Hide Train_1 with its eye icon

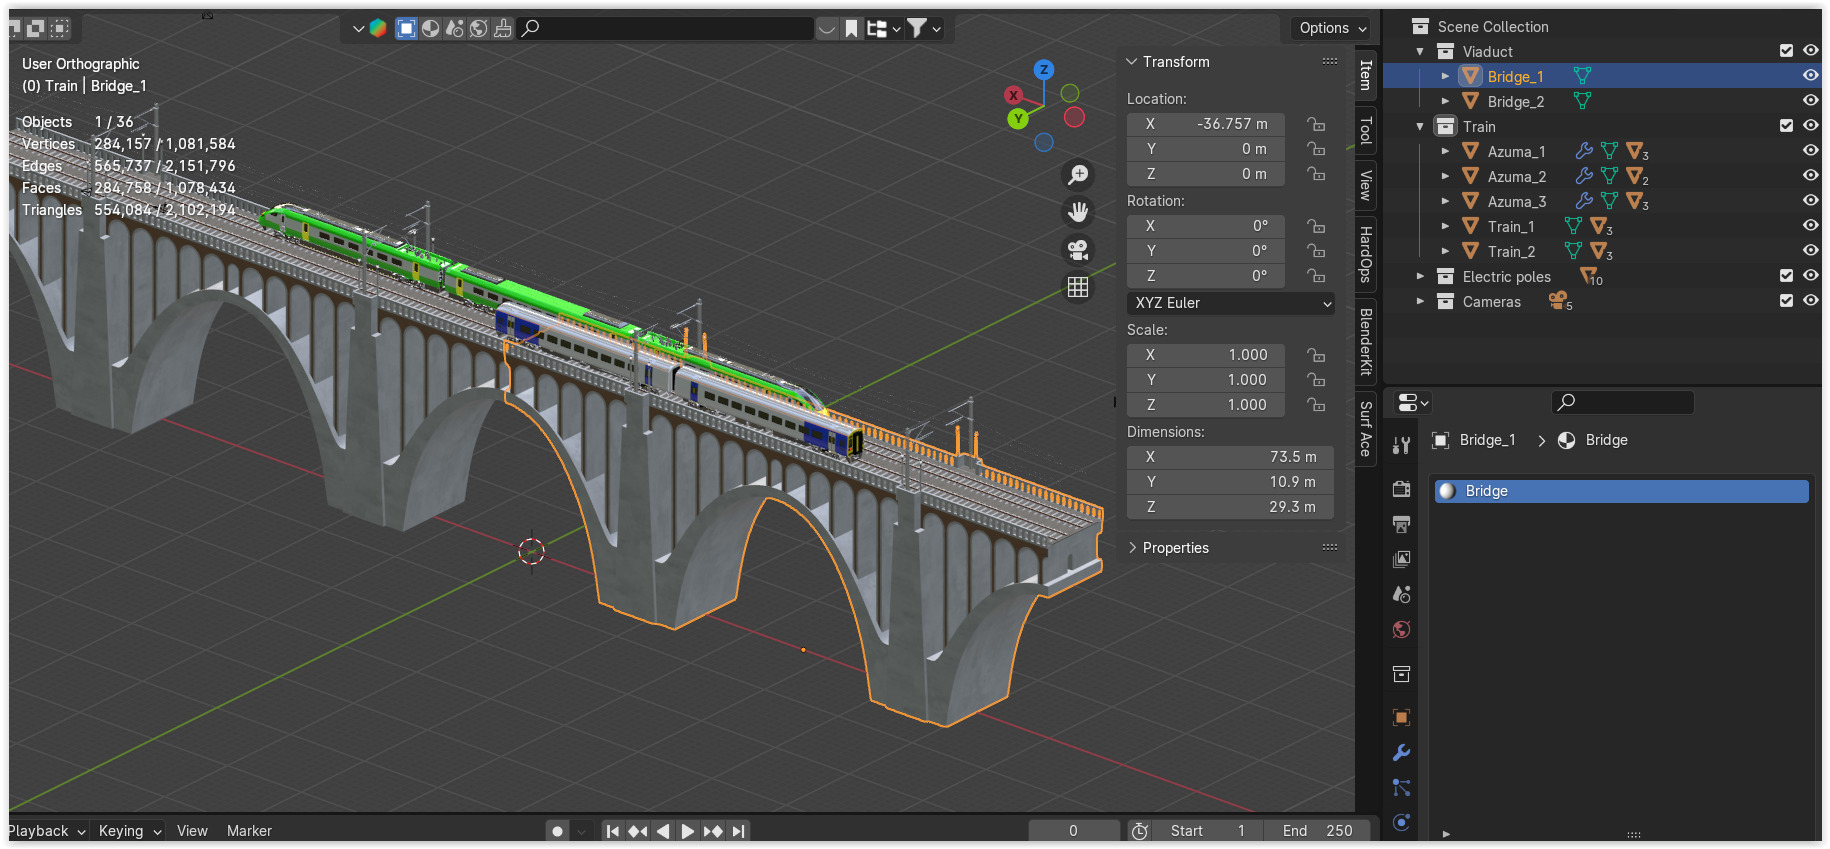pyautogui.click(x=1810, y=226)
